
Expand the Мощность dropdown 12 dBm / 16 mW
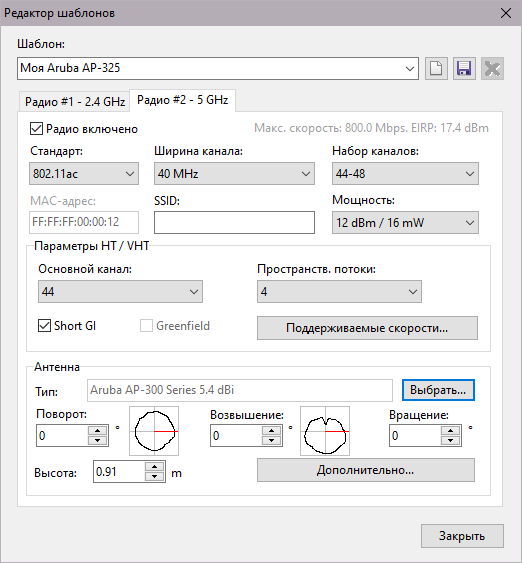click(x=405, y=223)
